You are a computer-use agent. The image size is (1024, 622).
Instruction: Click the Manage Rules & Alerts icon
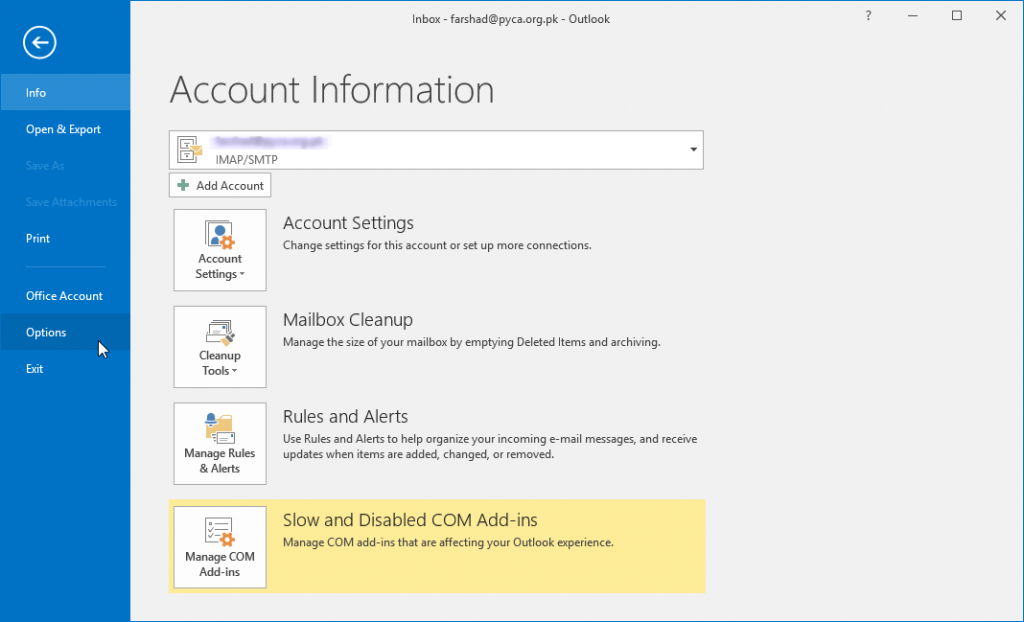pos(219,427)
